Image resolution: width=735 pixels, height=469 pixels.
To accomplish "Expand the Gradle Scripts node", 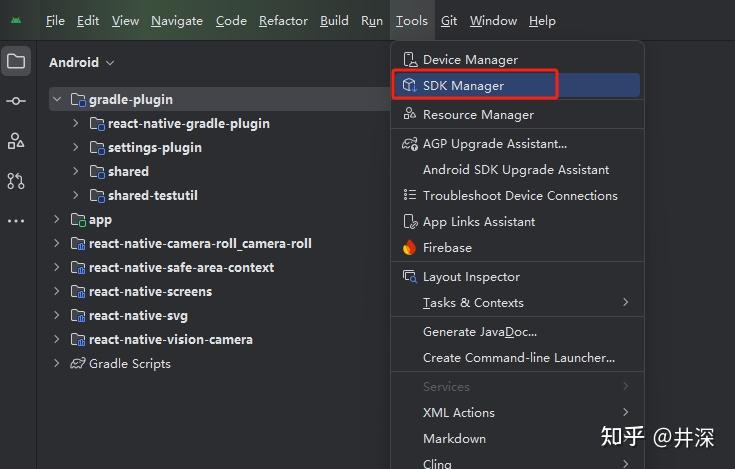I will click(57, 363).
